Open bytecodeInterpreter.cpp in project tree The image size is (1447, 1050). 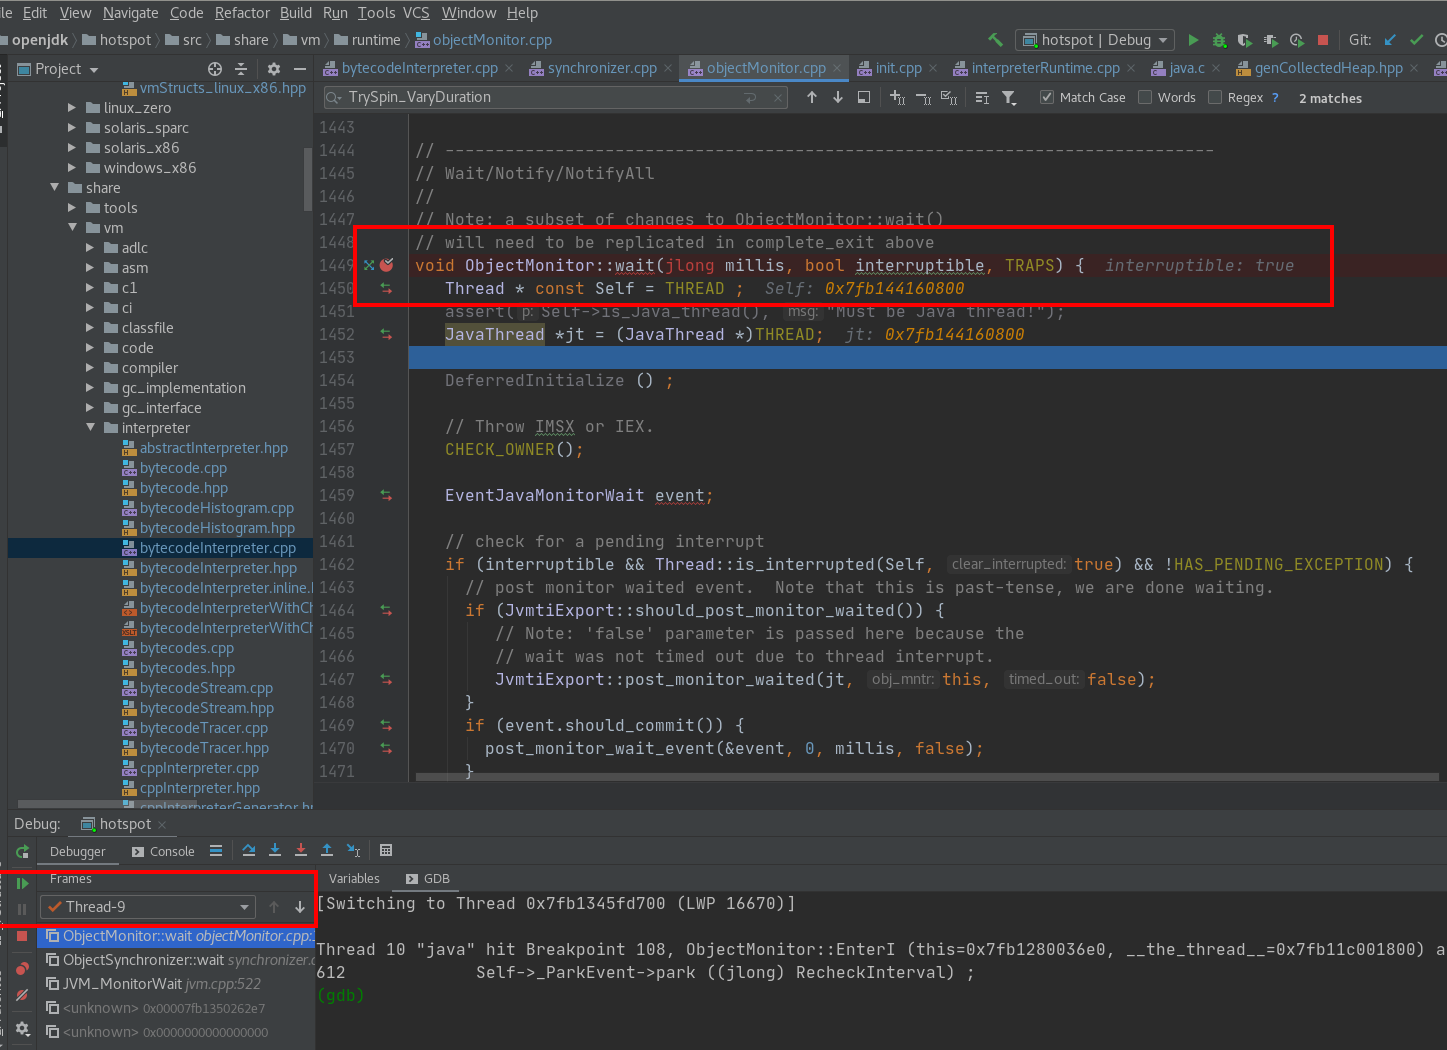coord(218,548)
